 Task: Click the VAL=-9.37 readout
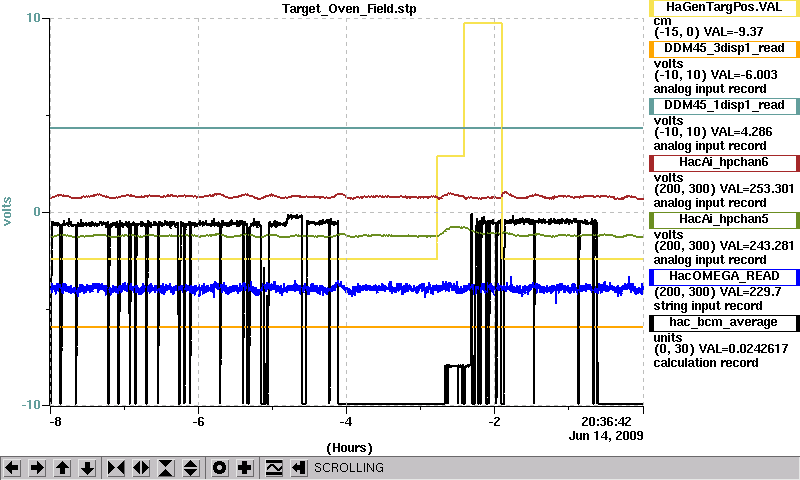pyautogui.click(x=733, y=32)
